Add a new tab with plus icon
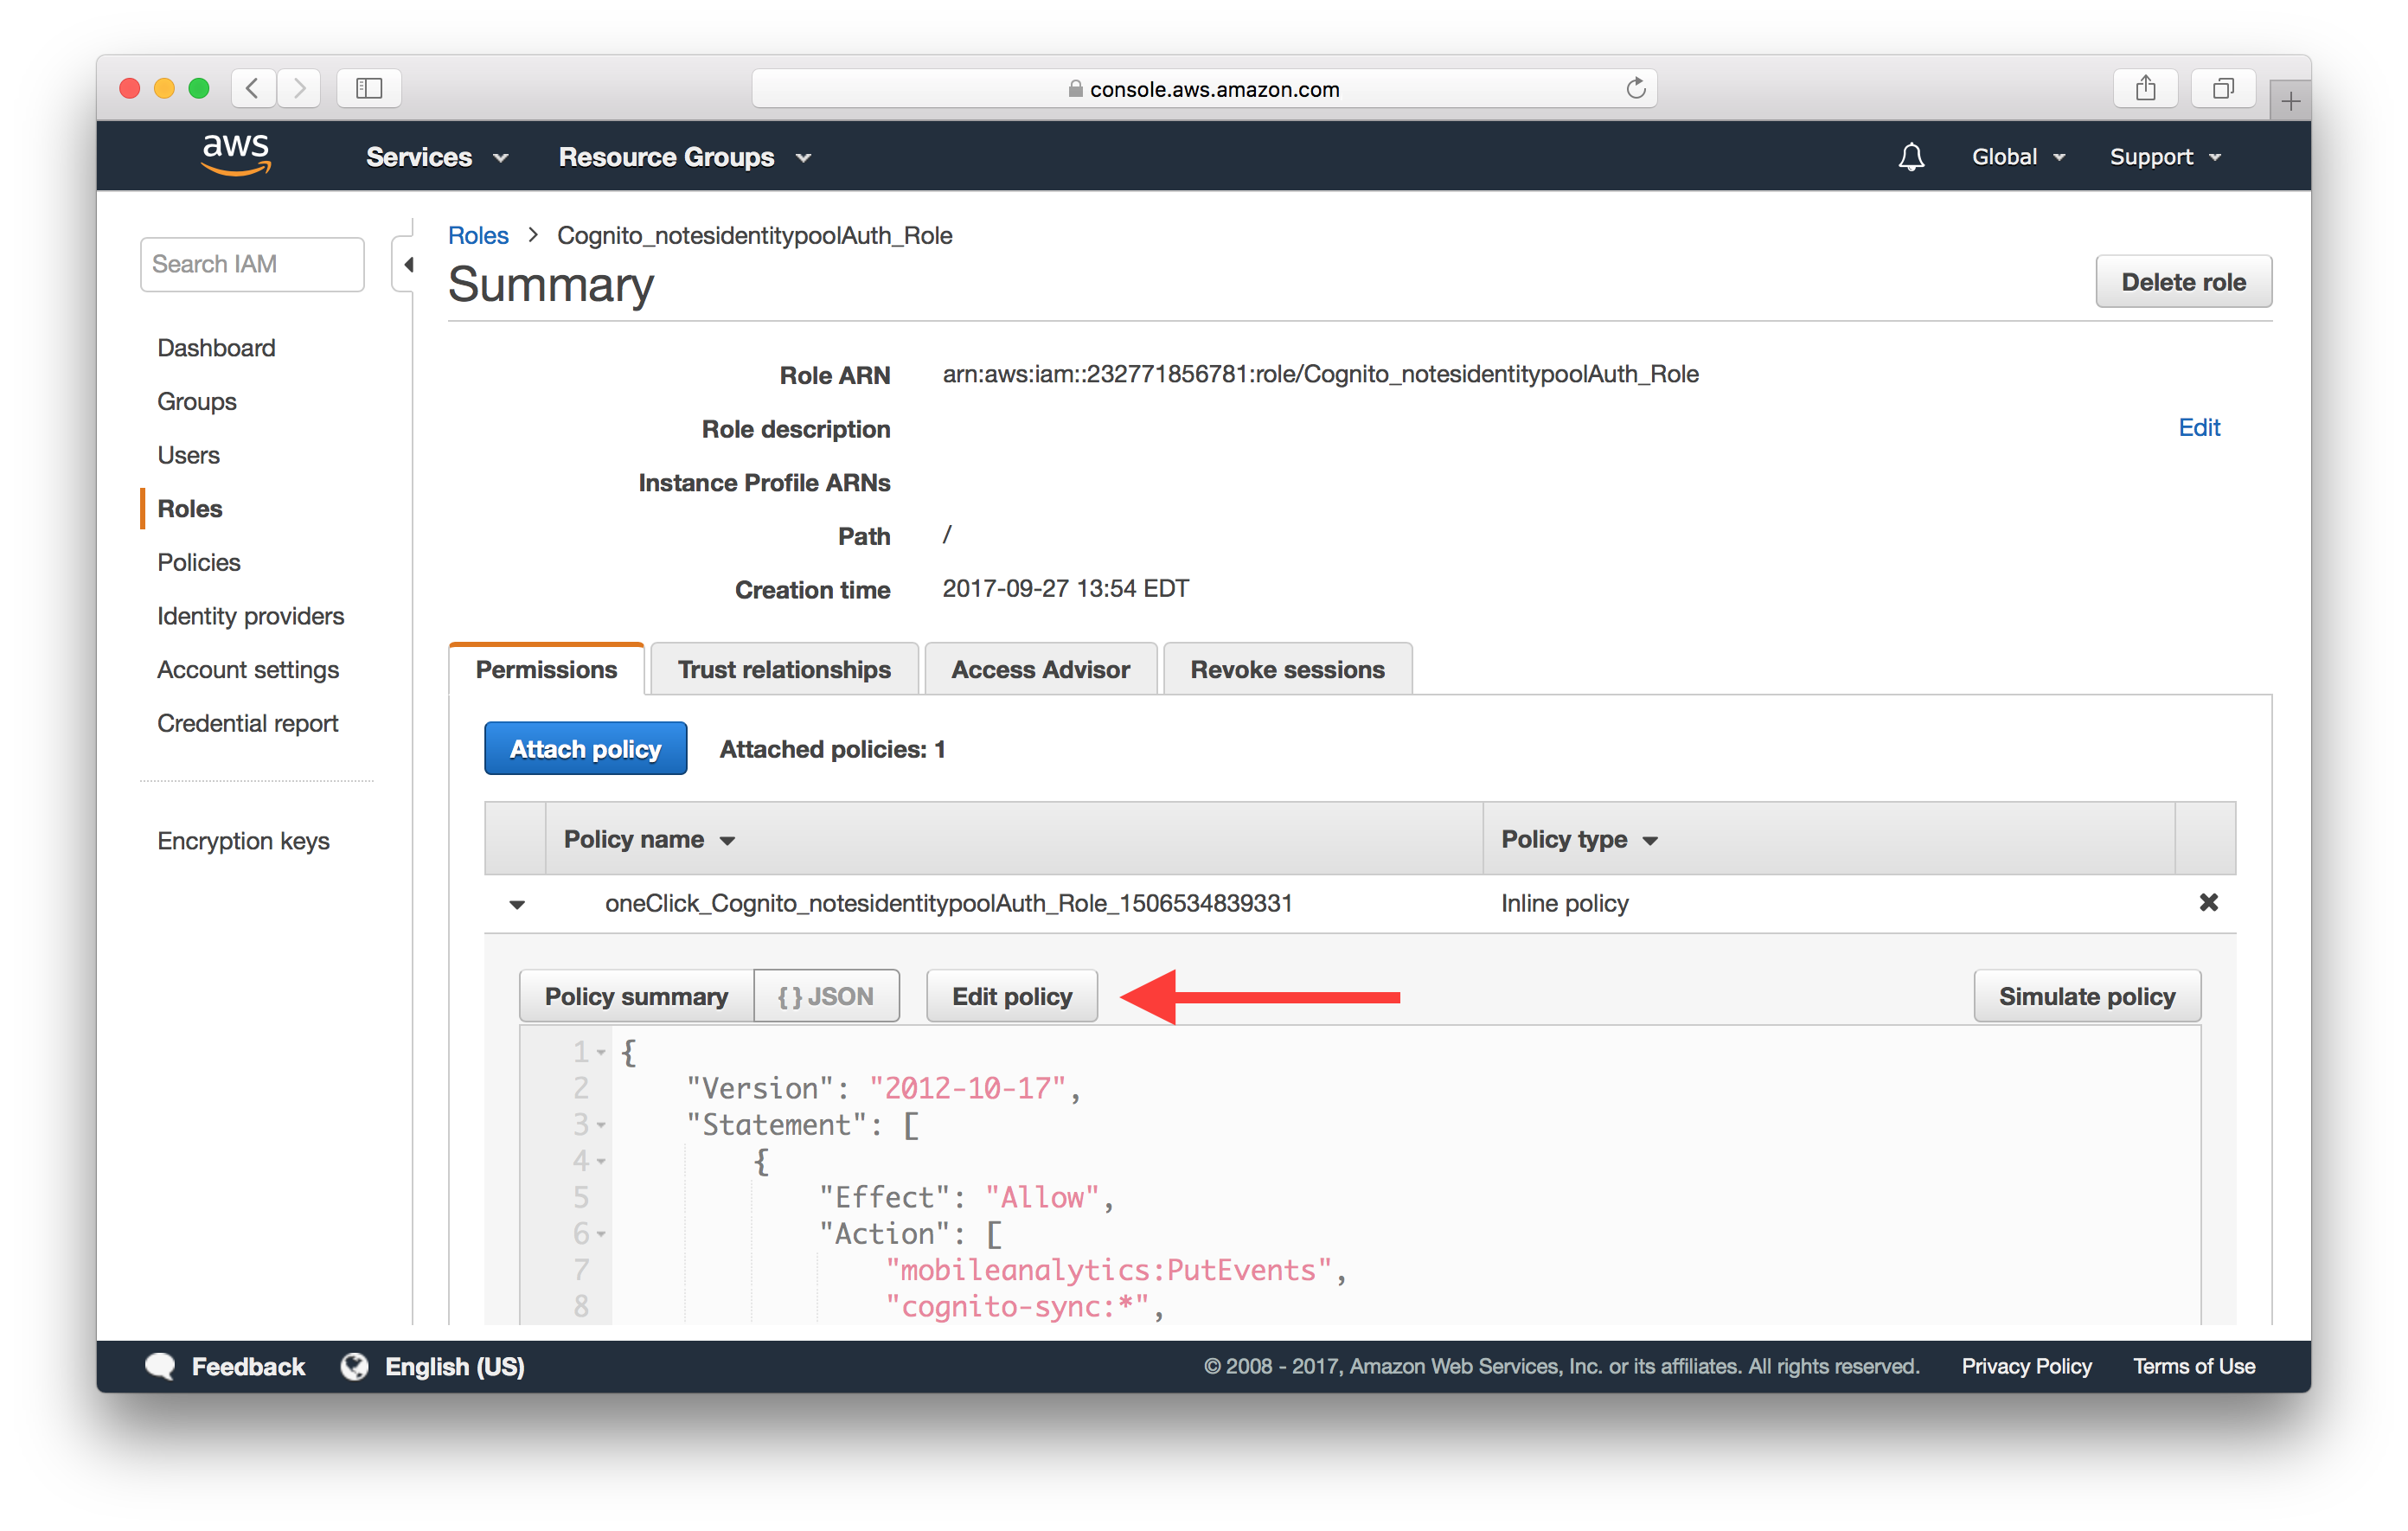2408x1531 pixels. 2290,100
